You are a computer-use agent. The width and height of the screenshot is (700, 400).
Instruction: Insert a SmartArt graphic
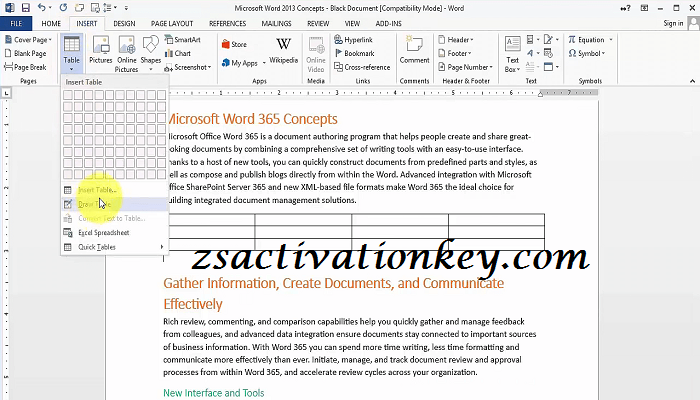183,39
